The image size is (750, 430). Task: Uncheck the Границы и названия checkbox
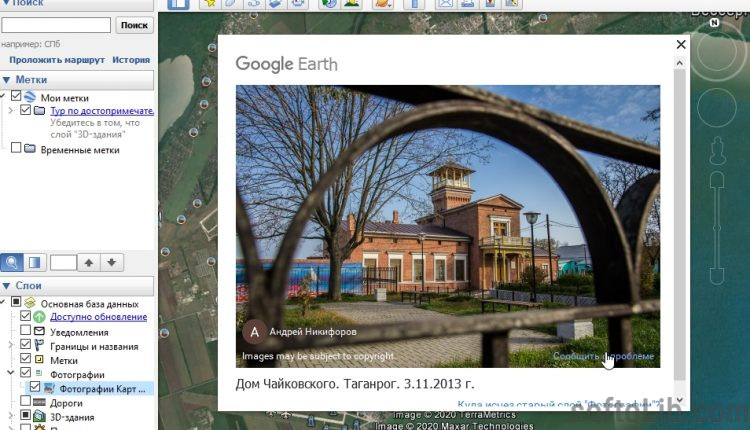[25, 344]
